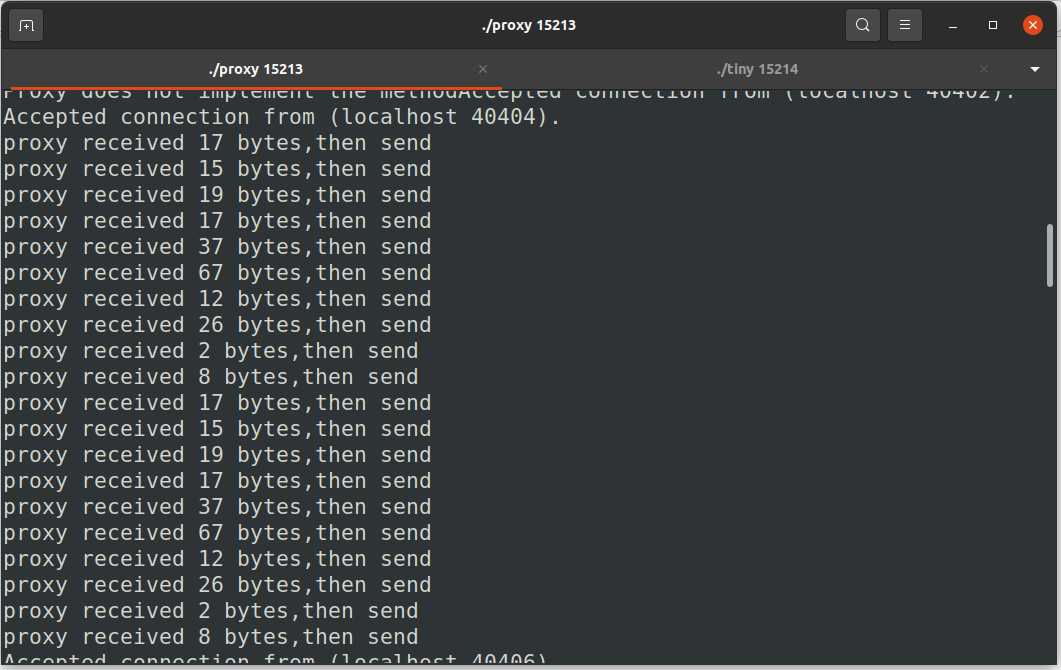Viewport: 1061px width, 670px height.
Task: Expand the tab list dropdown arrow
Action: click(x=1035, y=69)
